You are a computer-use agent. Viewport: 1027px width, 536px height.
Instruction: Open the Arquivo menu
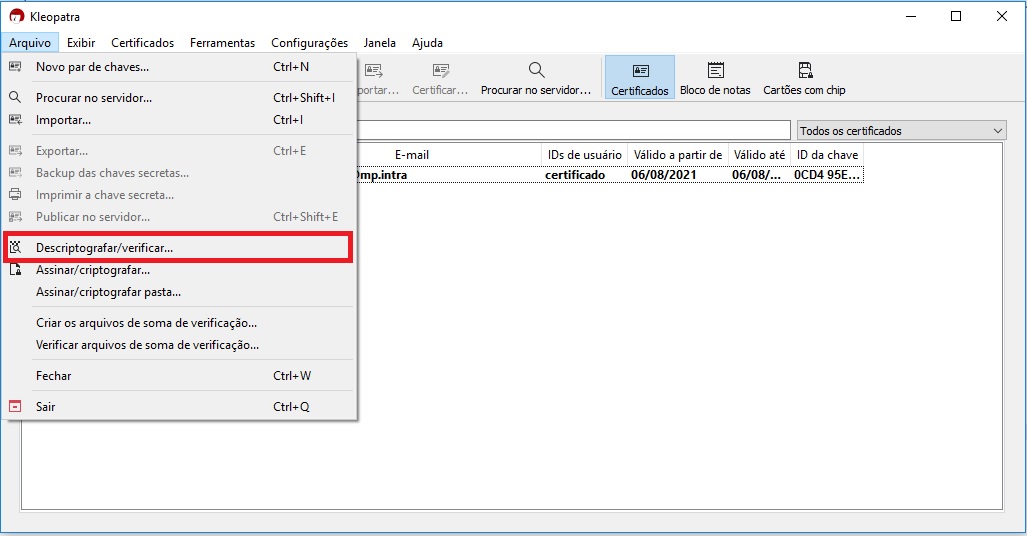(30, 43)
